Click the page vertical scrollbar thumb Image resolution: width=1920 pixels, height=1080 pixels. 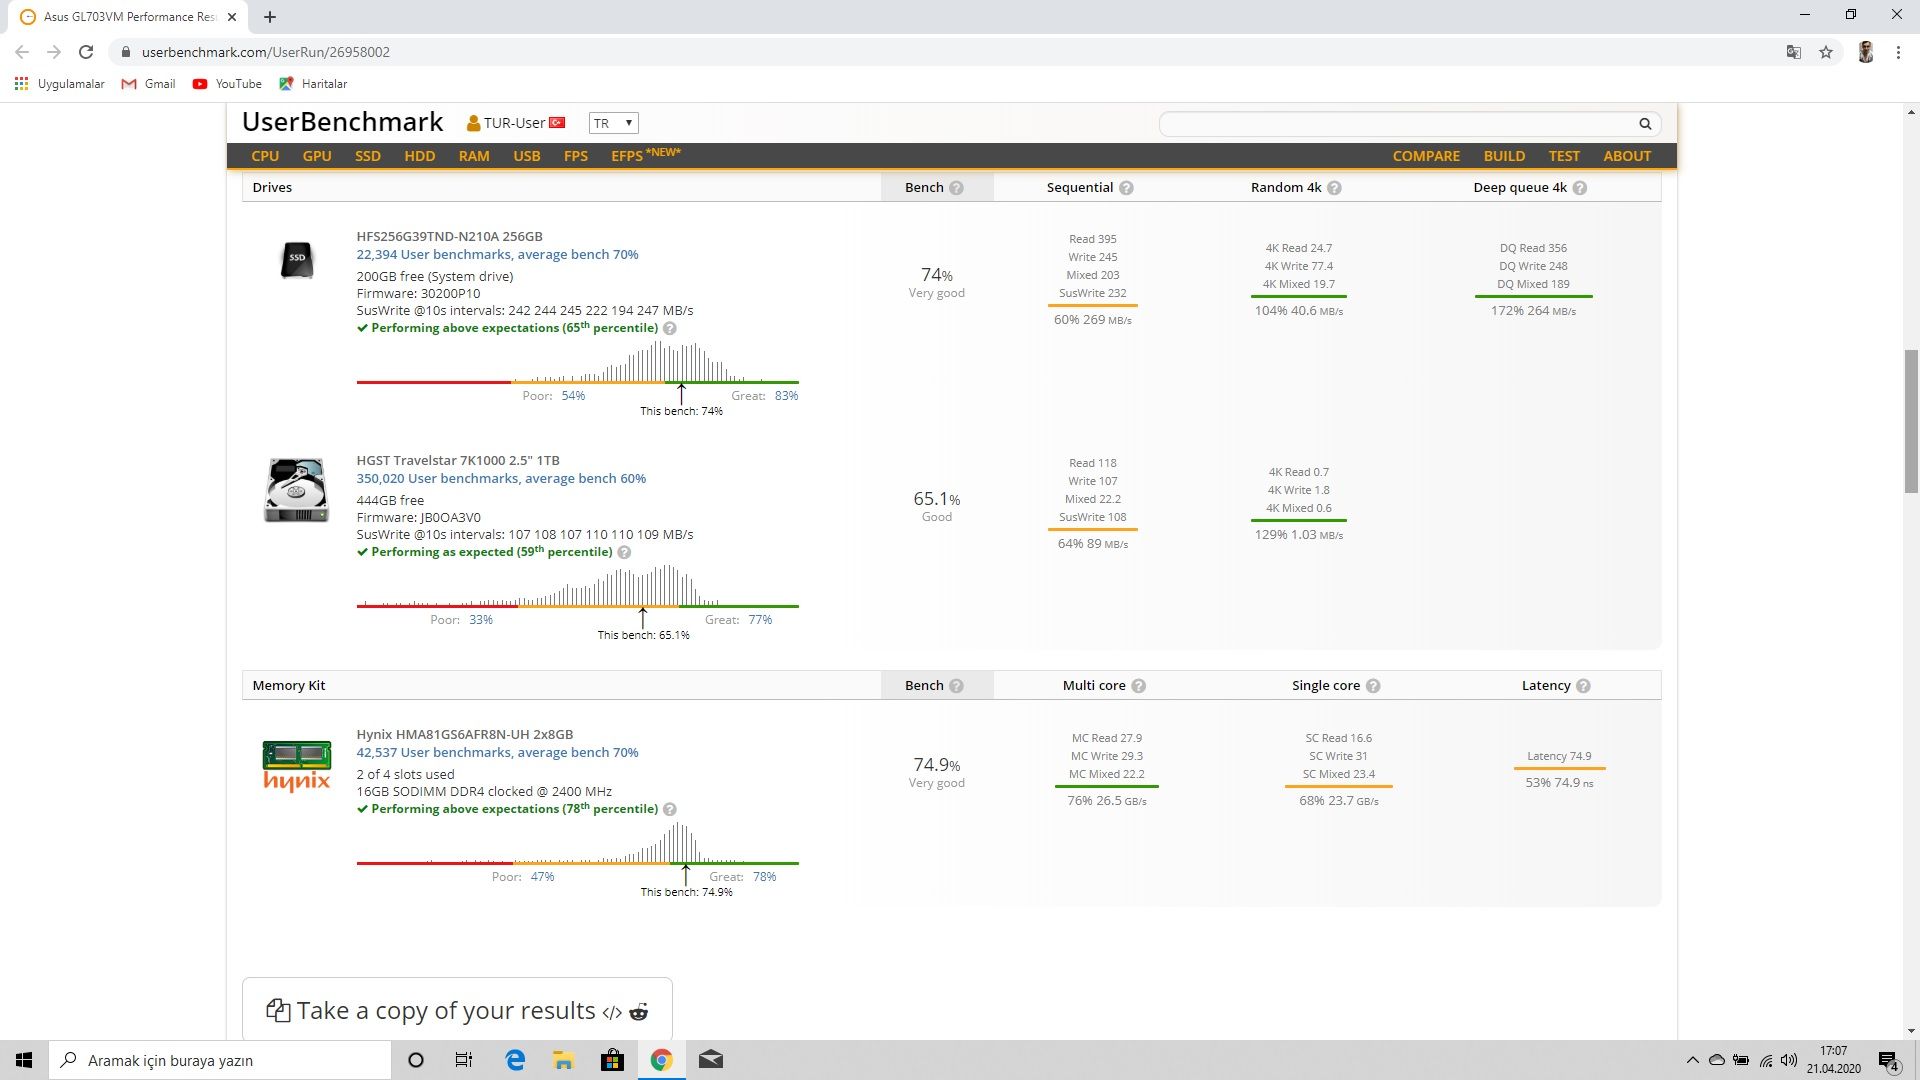click(x=1911, y=420)
